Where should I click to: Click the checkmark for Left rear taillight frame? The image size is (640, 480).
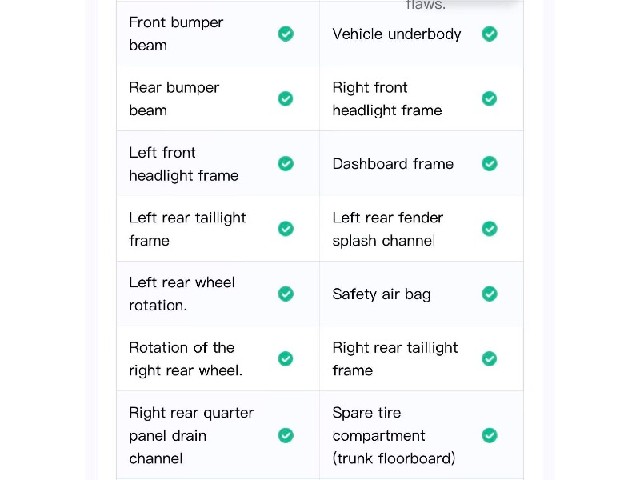click(286, 229)
